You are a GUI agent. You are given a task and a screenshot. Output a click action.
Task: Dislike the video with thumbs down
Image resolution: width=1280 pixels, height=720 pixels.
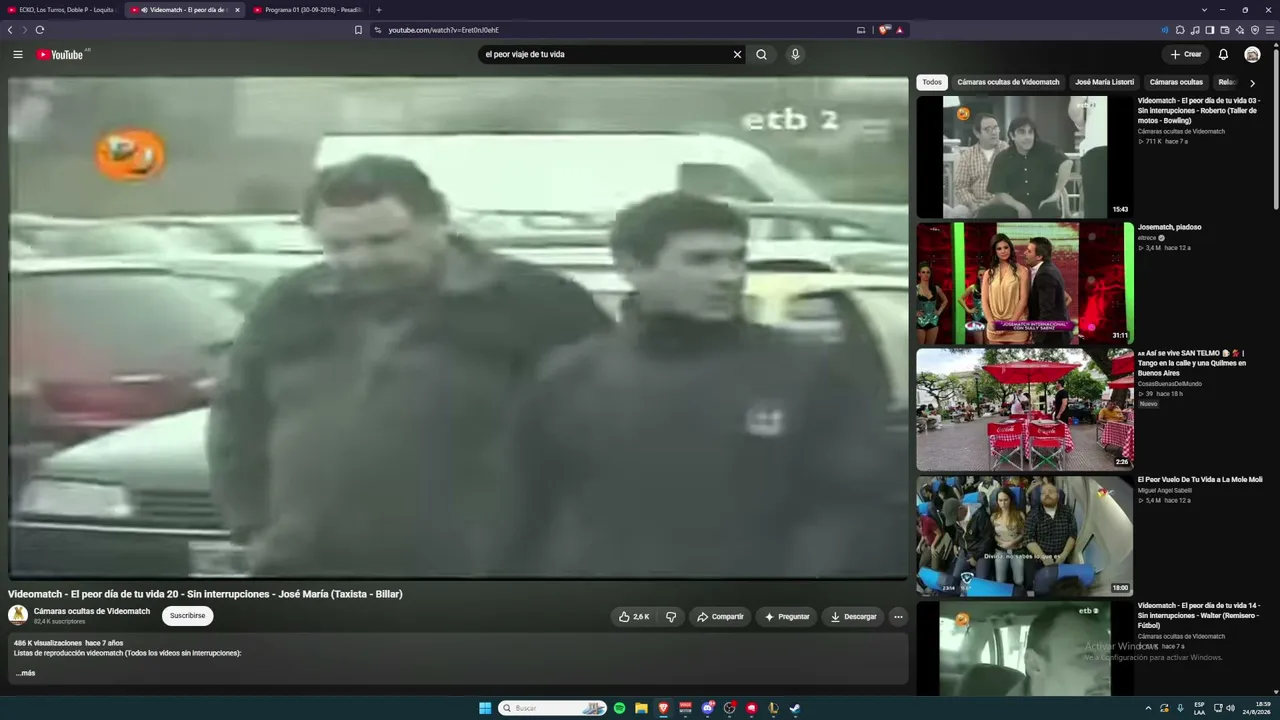[671, 617]
